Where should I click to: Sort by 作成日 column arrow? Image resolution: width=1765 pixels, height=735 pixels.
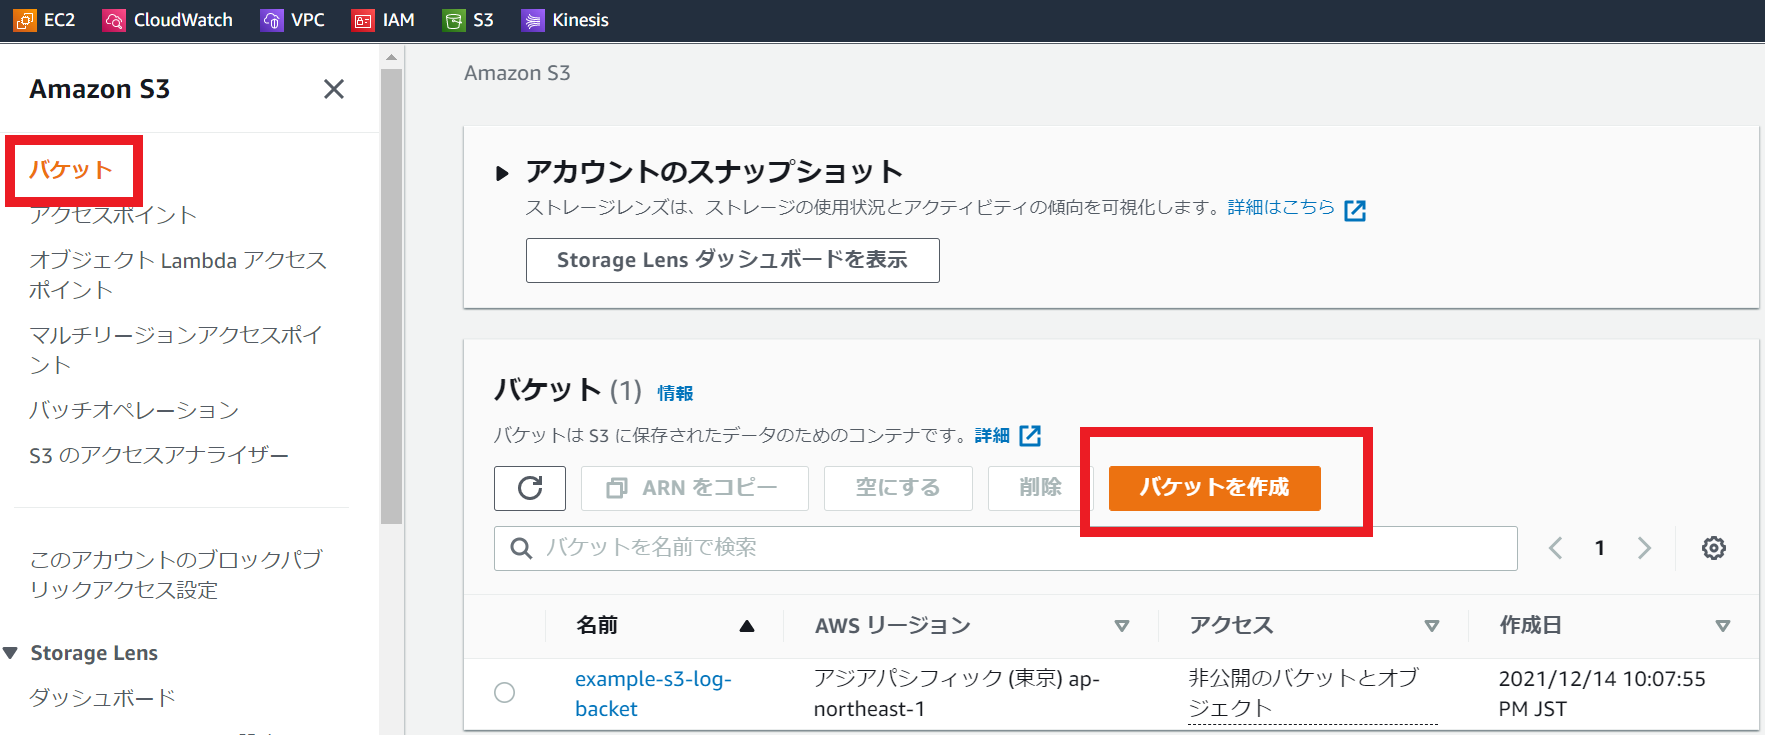[x=1723, y=626]
